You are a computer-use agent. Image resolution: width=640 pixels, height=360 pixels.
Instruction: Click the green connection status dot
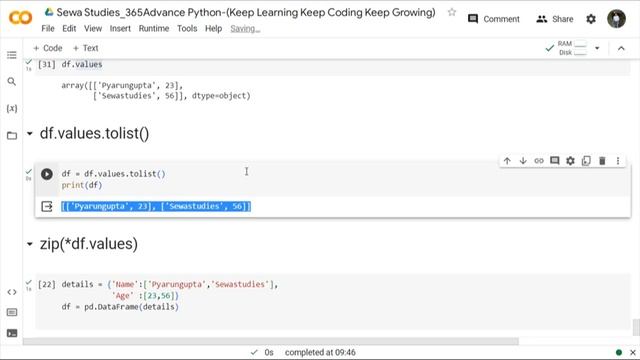[x=619, y=352]
